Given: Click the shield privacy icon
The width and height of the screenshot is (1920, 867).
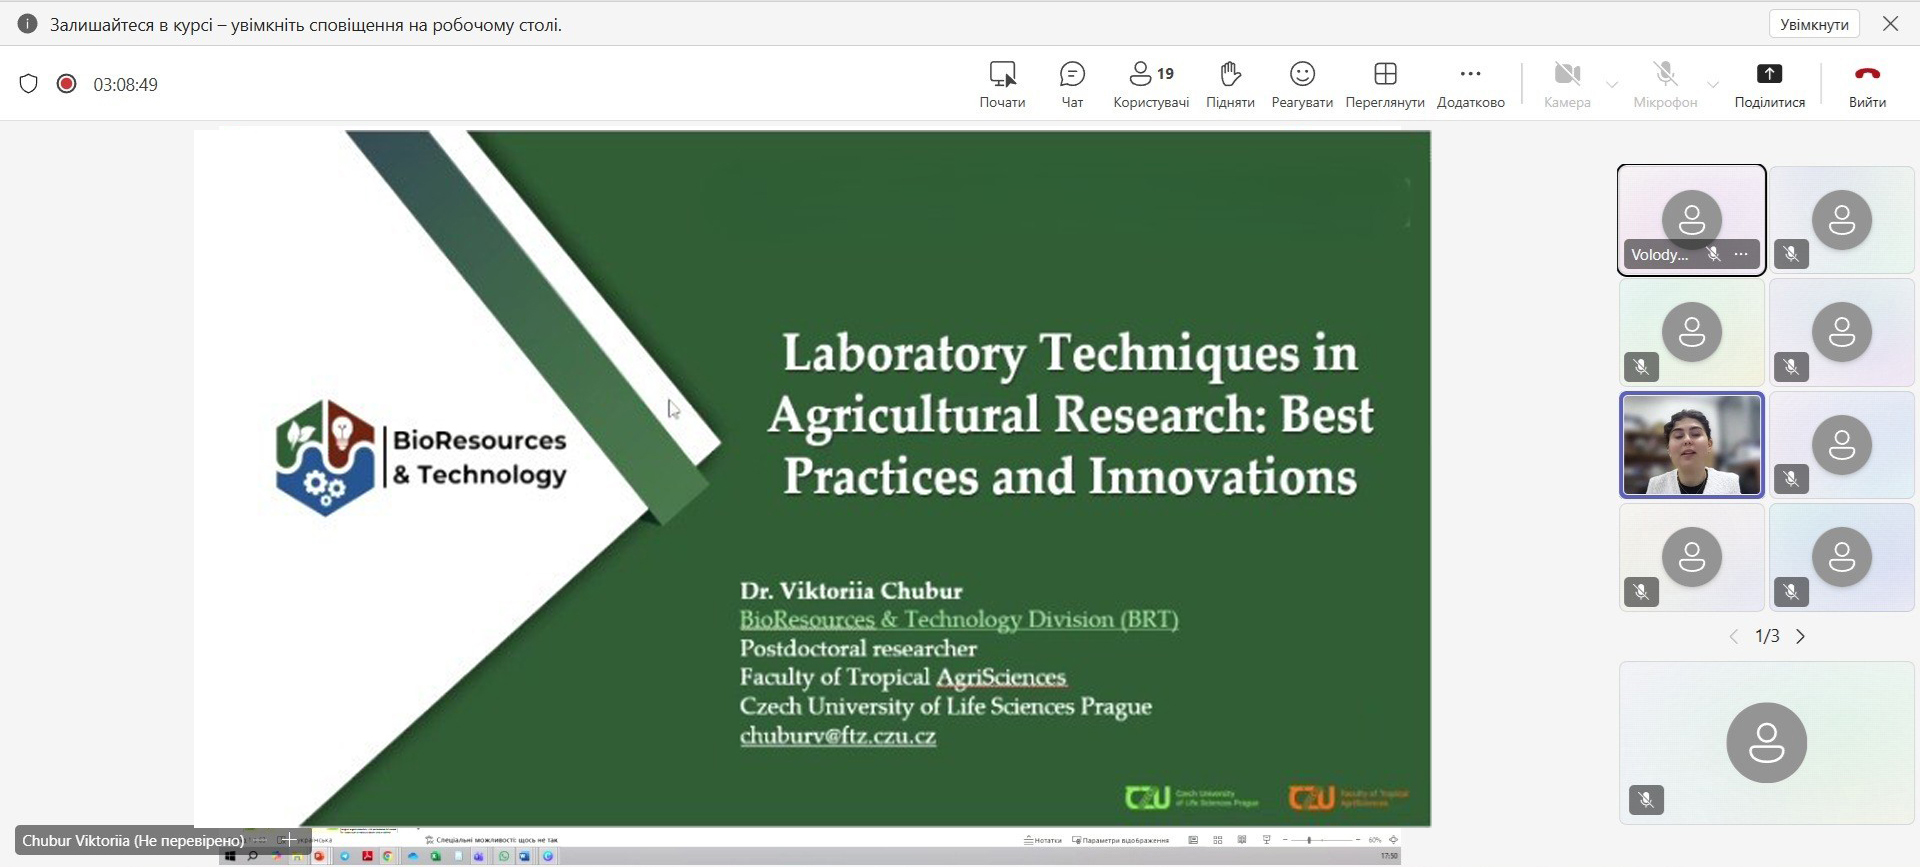Looking at the screenshot, I should (x=29, y=84).
